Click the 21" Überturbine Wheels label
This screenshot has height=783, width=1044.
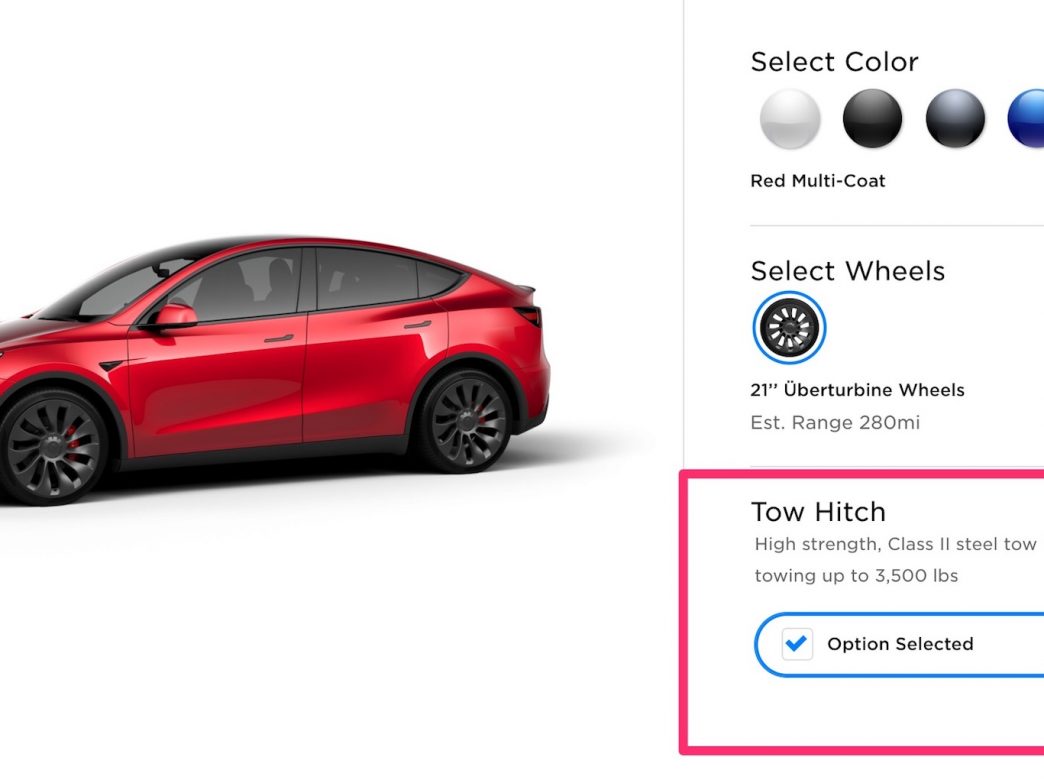(x=857, y=390)
